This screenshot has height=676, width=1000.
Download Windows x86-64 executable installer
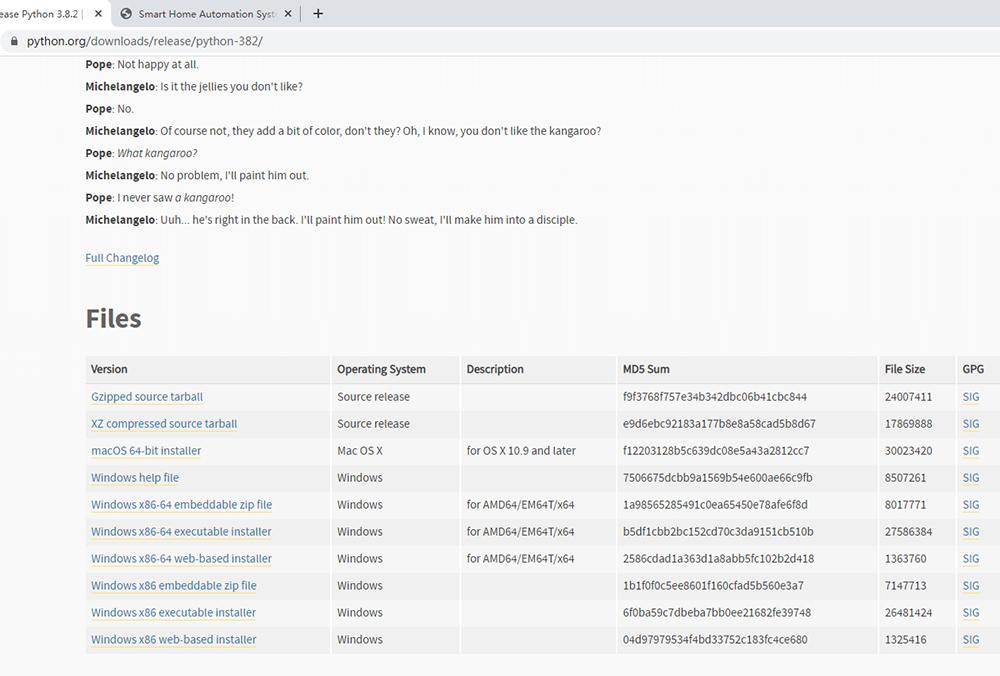(x=181, y=532)
